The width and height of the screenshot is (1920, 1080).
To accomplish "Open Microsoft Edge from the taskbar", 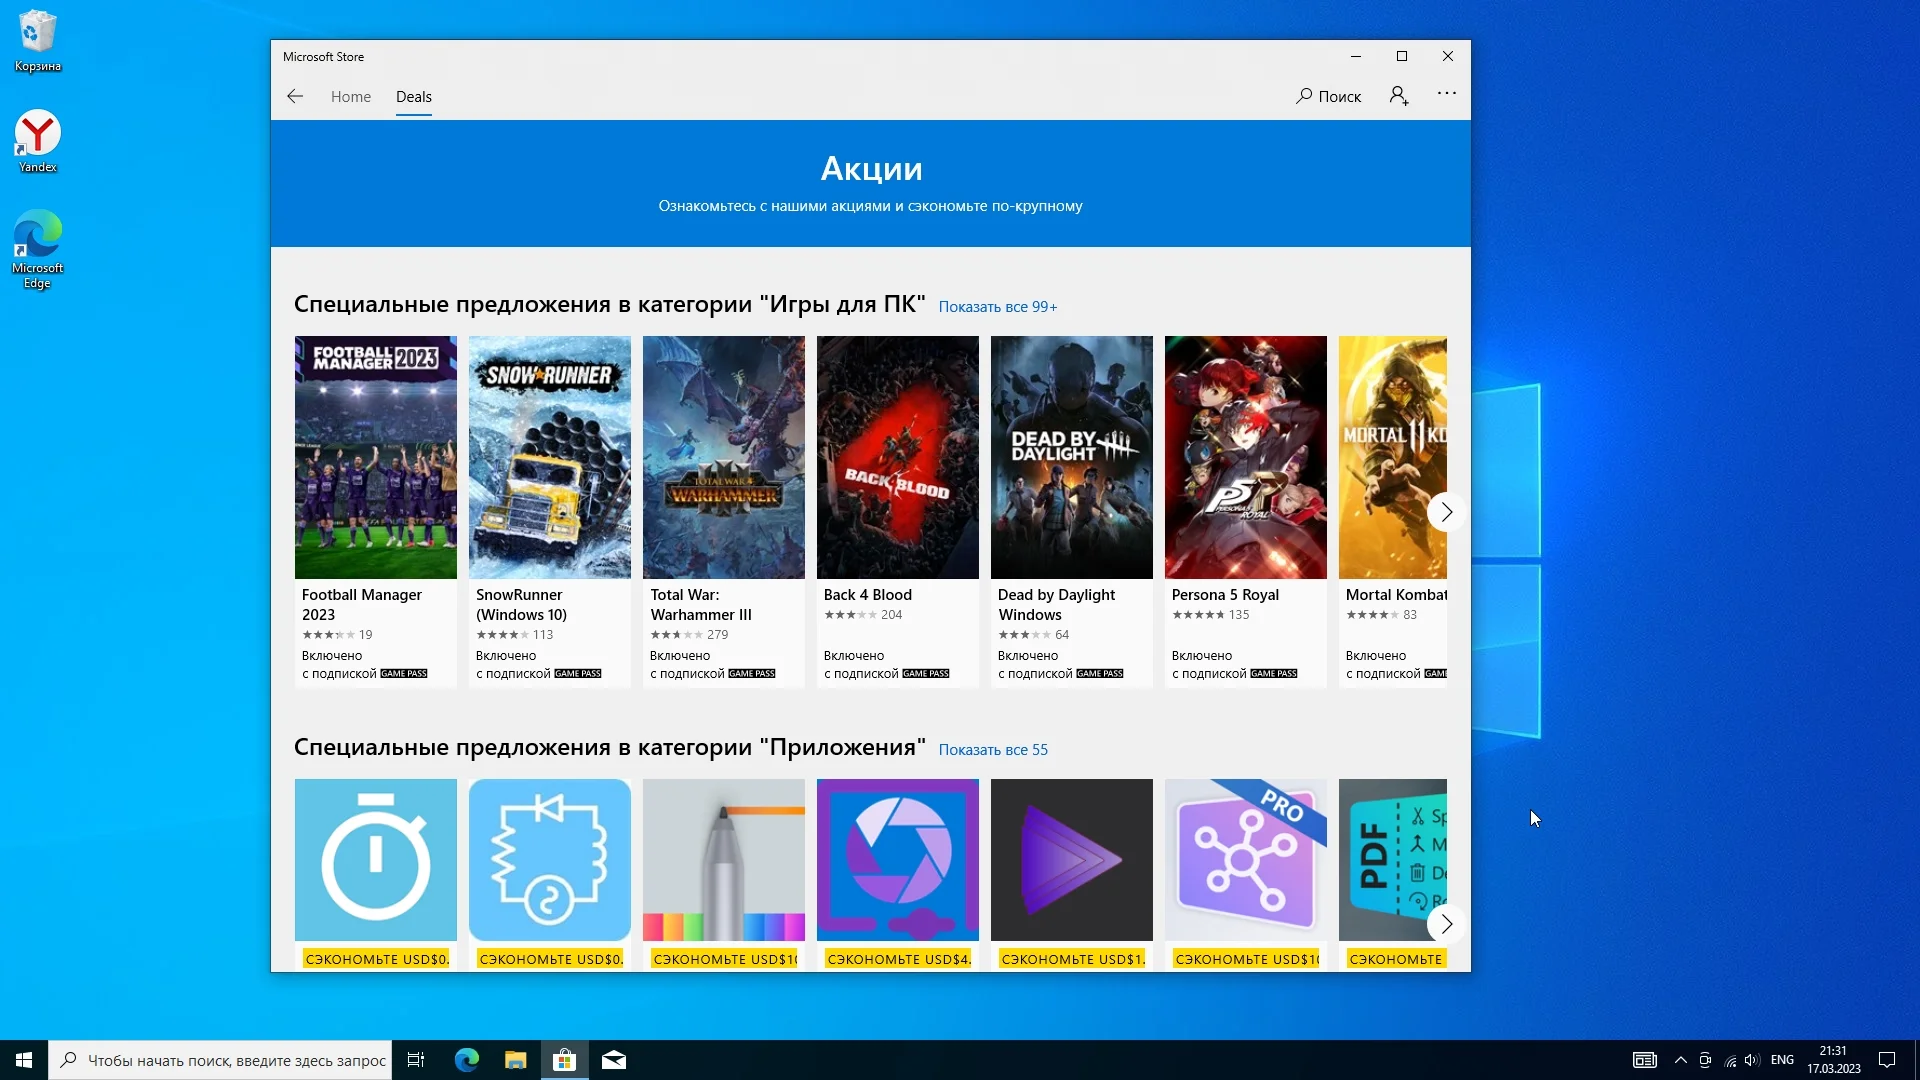I will click(467, 1060).
